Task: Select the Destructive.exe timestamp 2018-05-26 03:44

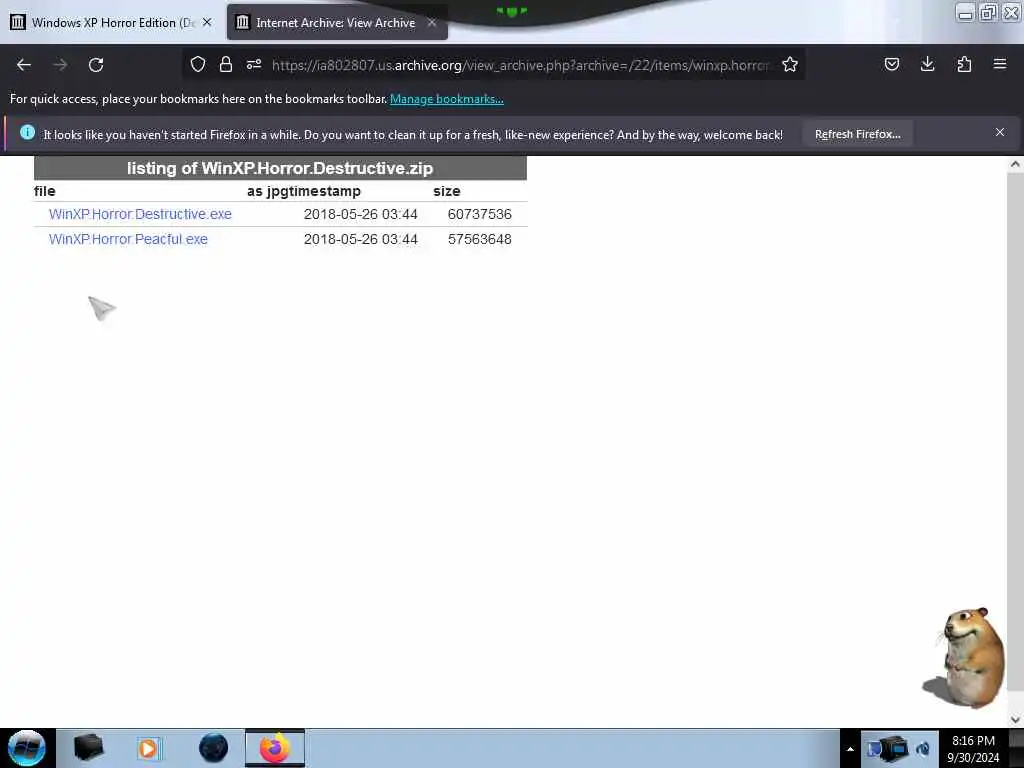Action: point(360,214)
